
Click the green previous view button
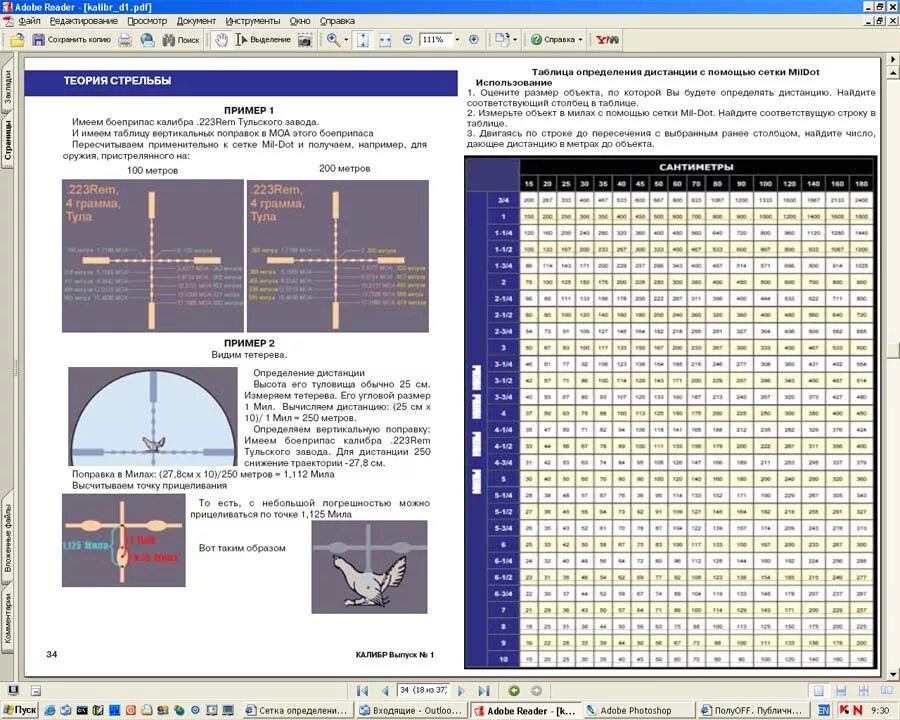(514, 691)
